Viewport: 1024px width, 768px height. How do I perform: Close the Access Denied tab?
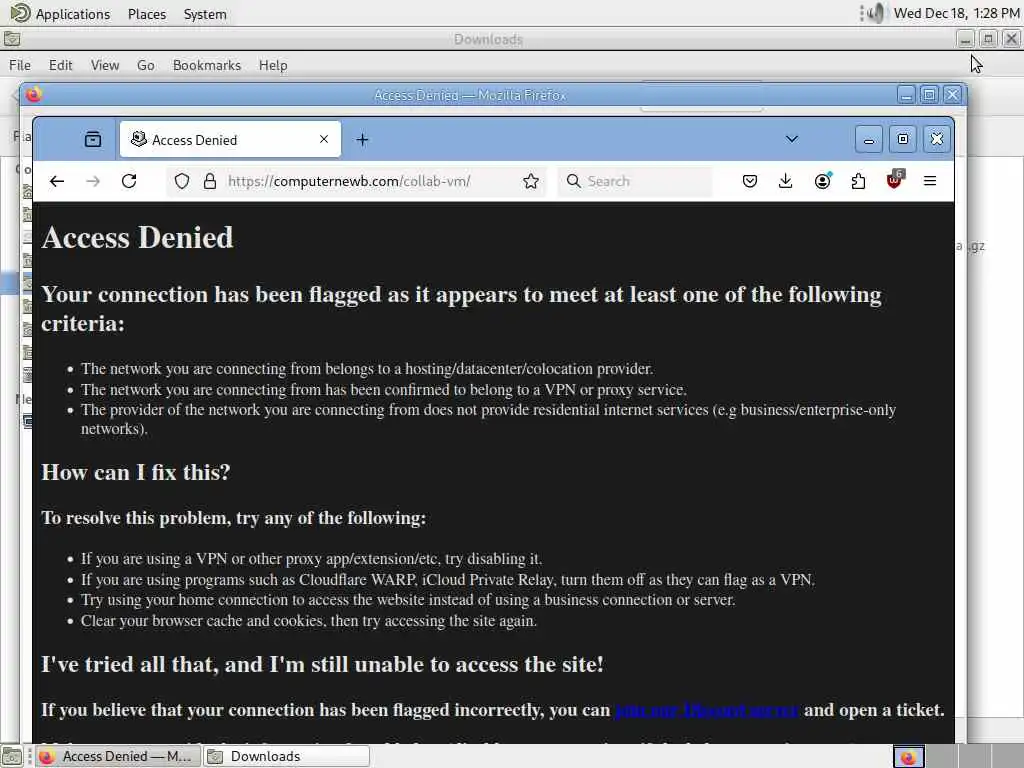click(x=324, y=139)
